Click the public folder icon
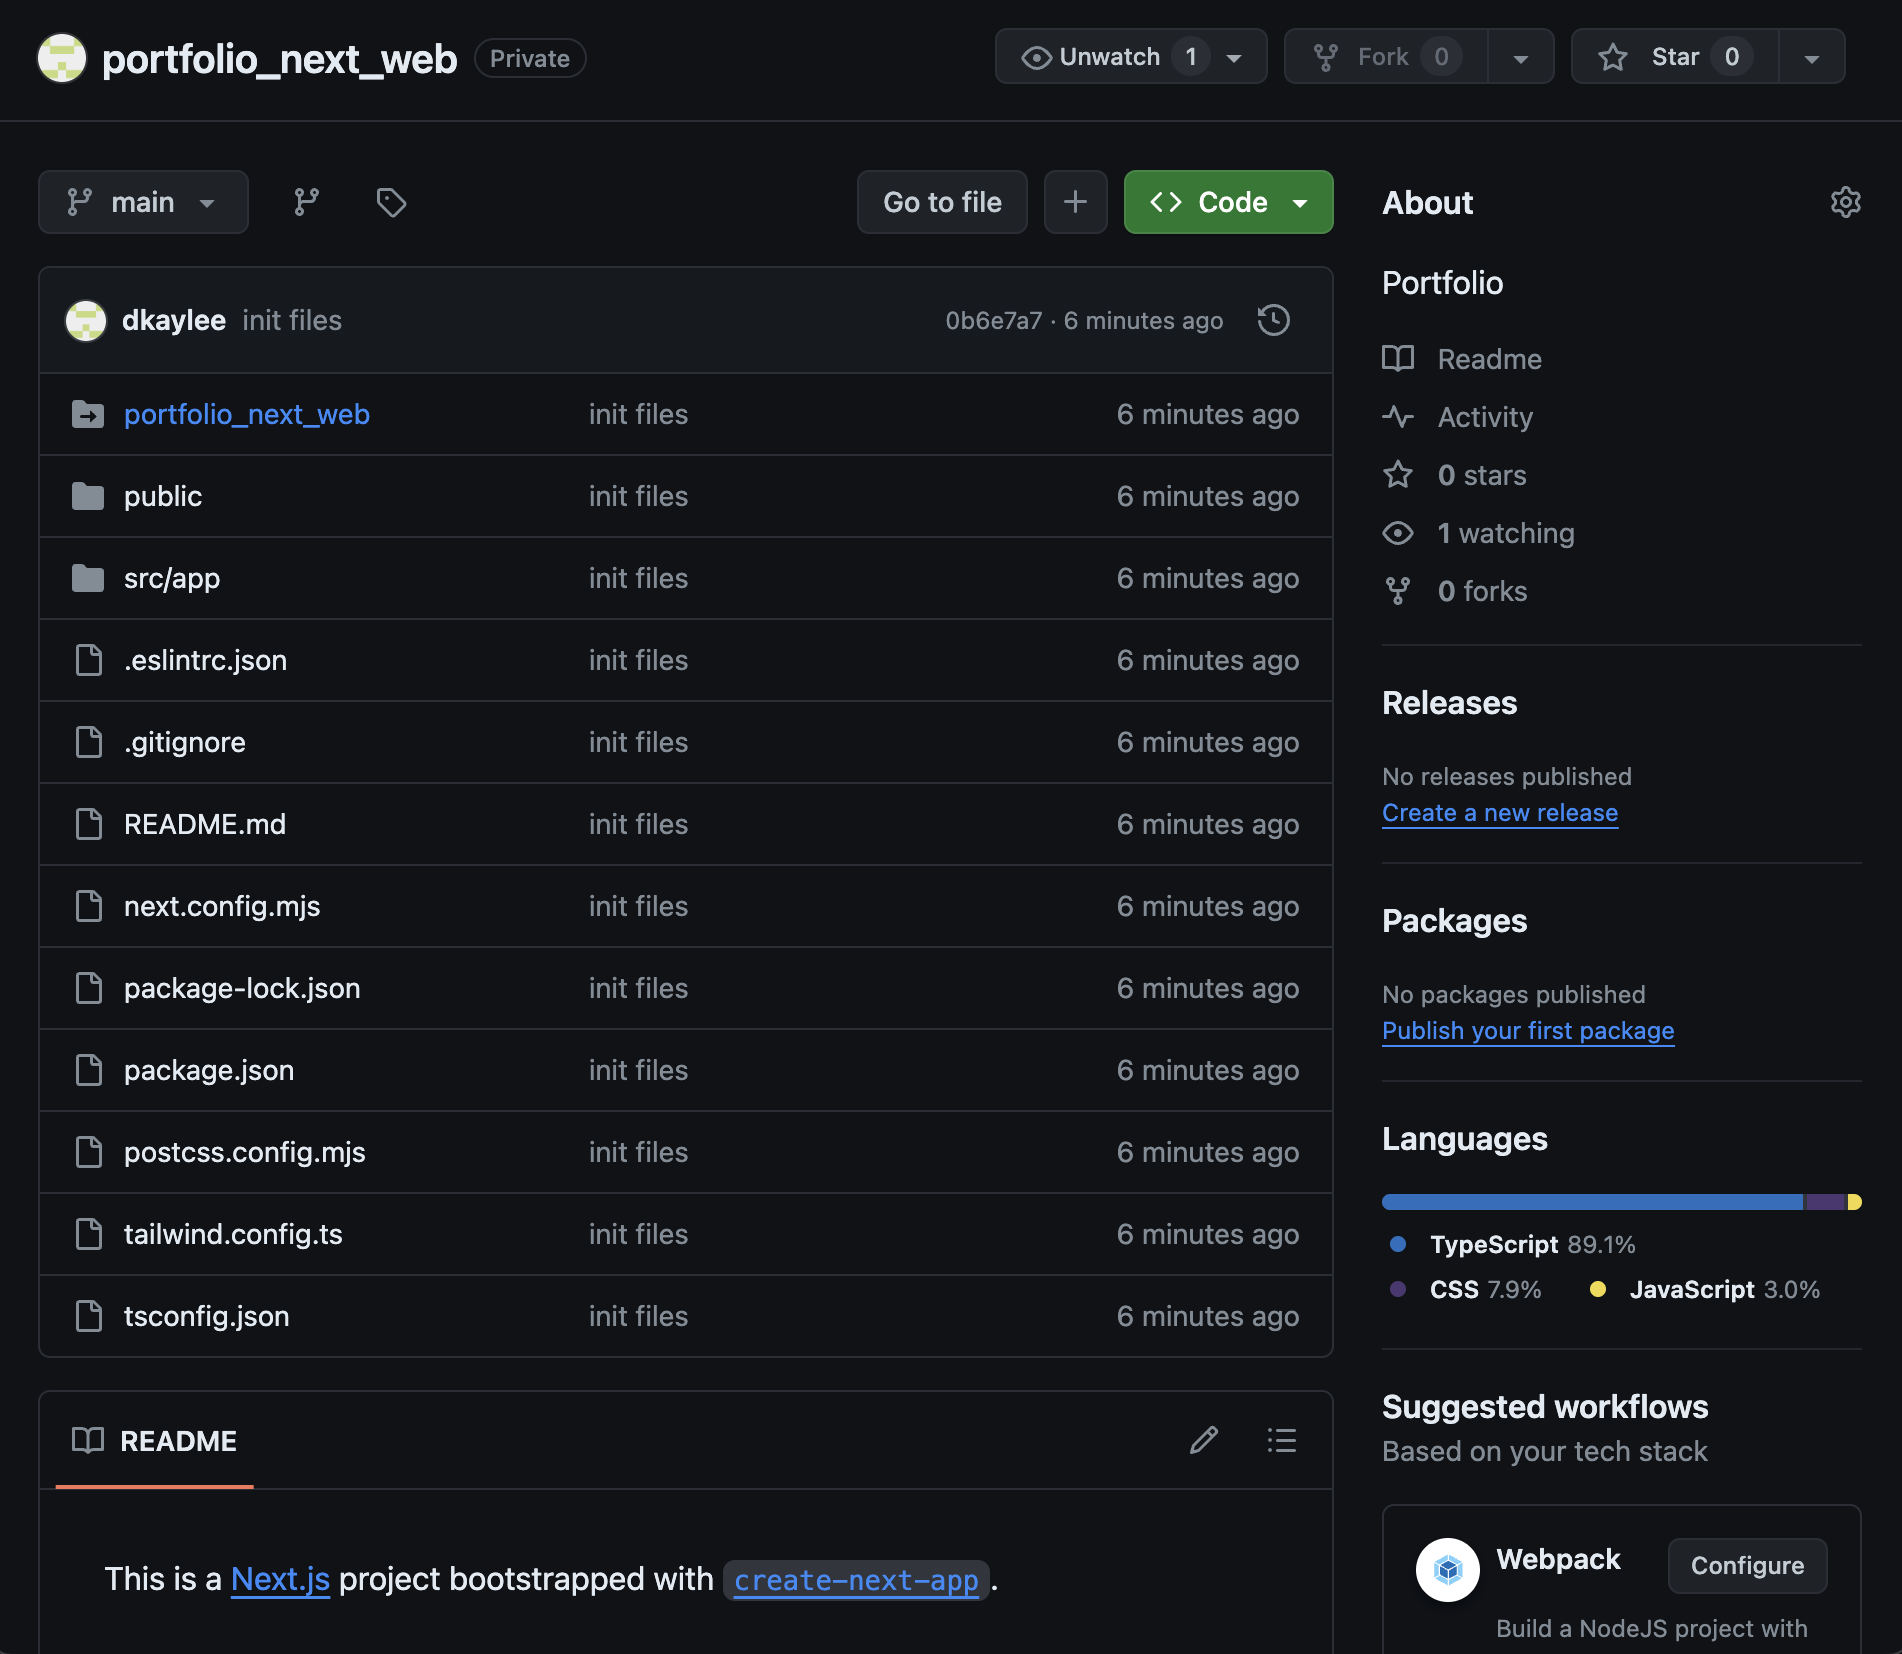 coord(88,496)
